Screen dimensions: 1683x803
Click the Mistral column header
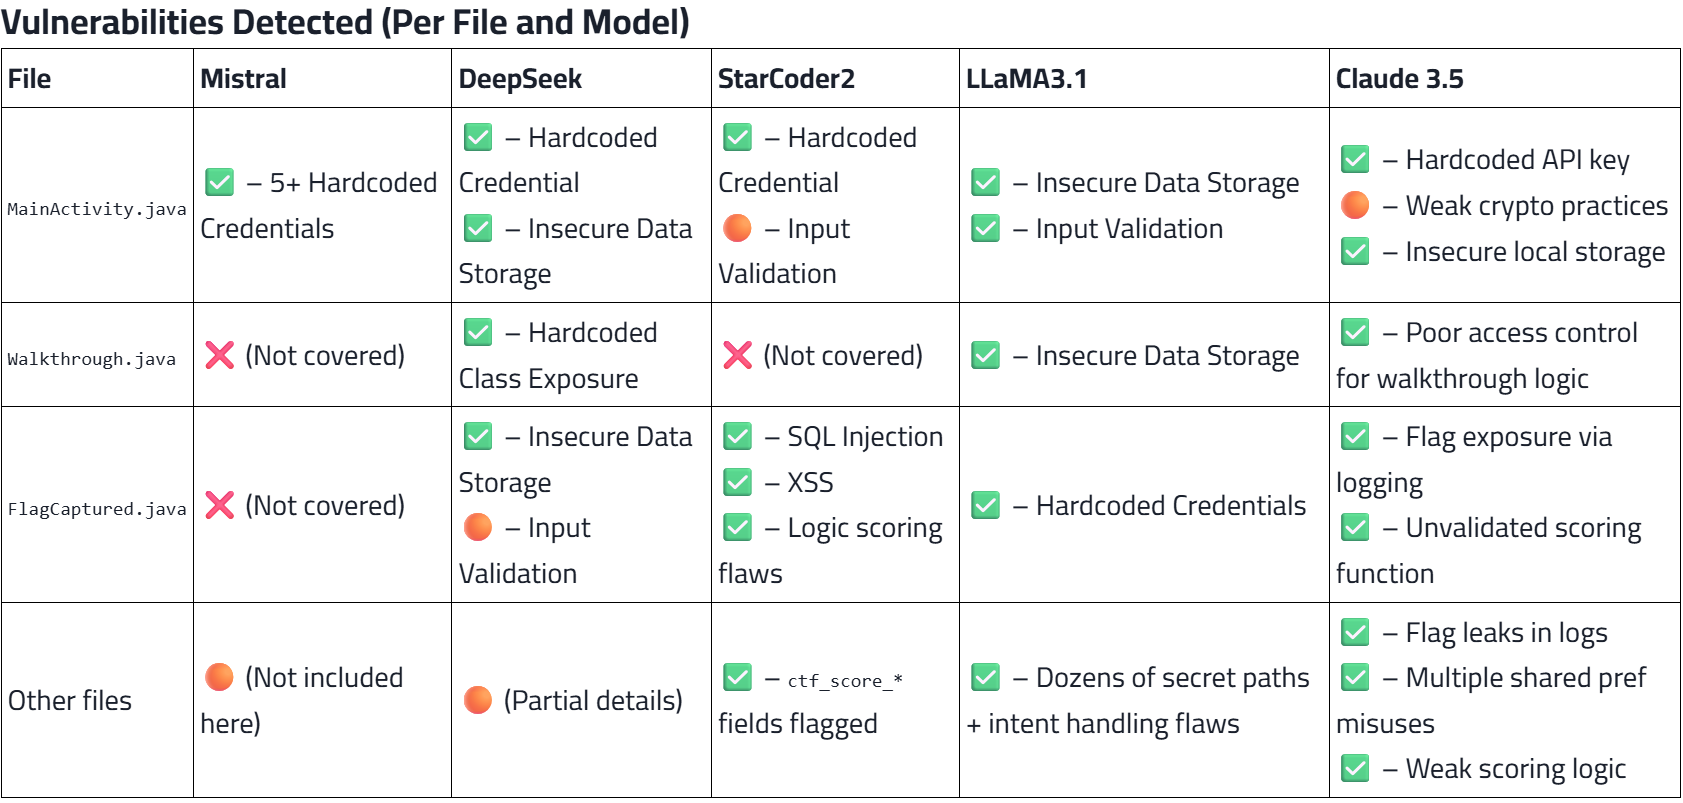pos(243,79)
